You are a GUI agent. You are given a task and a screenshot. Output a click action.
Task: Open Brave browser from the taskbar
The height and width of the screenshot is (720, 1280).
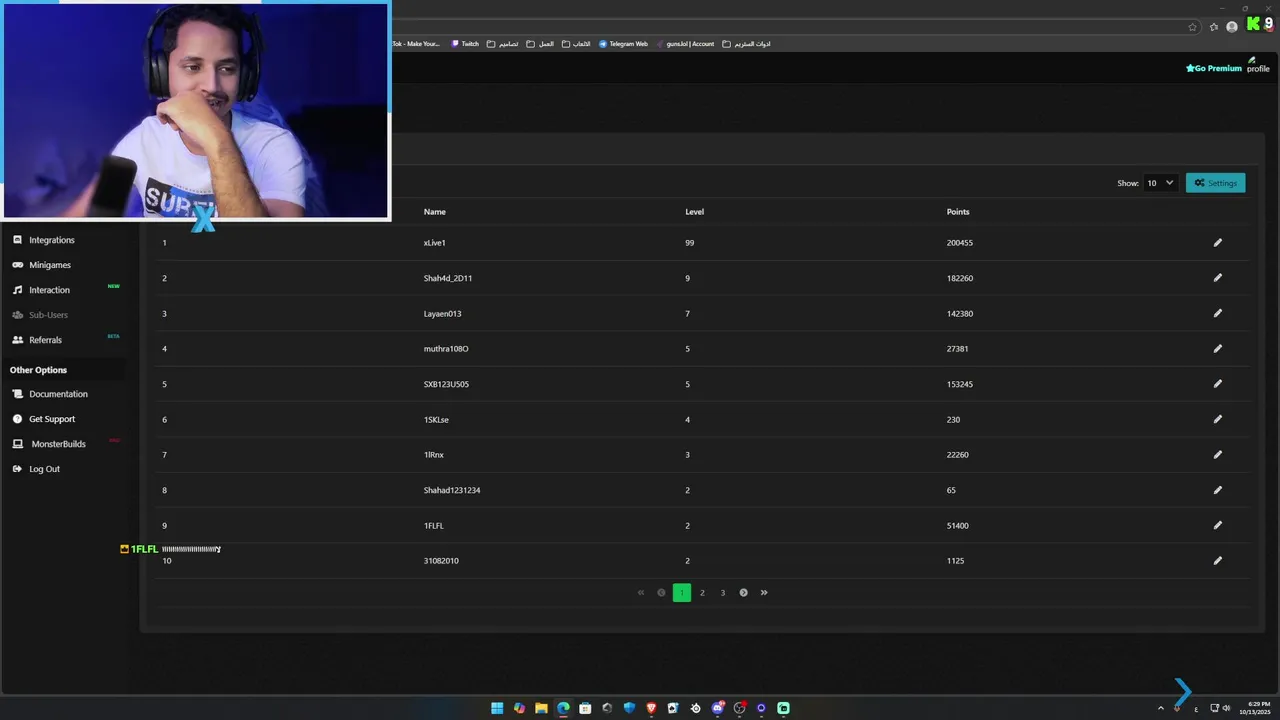pos(651,708)
